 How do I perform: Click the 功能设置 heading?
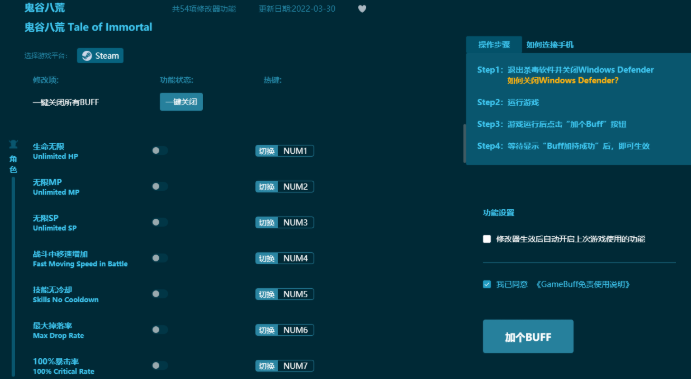click(x=498, y=212)
